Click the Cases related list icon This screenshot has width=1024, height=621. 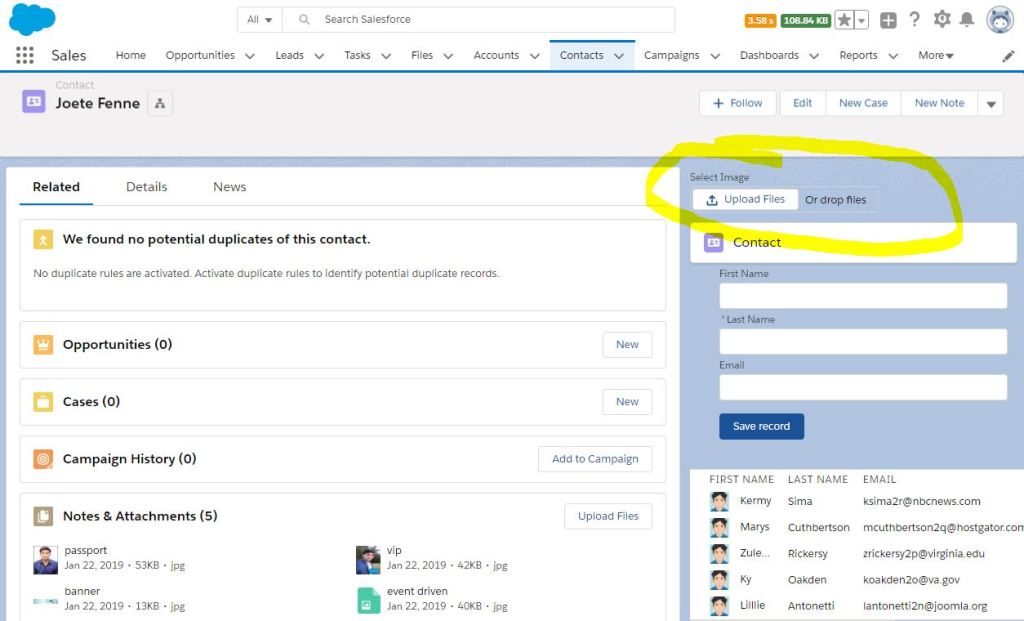click(43, 402)
